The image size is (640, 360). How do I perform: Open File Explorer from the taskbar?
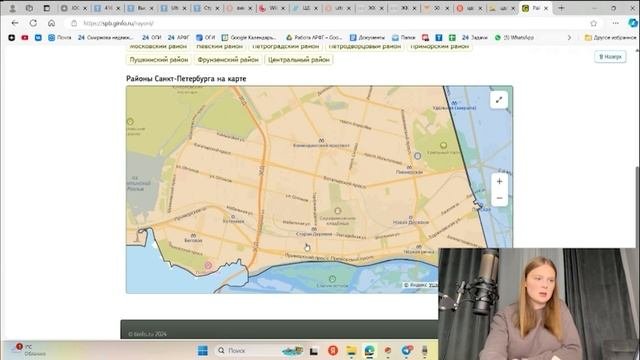click(351, 350)
